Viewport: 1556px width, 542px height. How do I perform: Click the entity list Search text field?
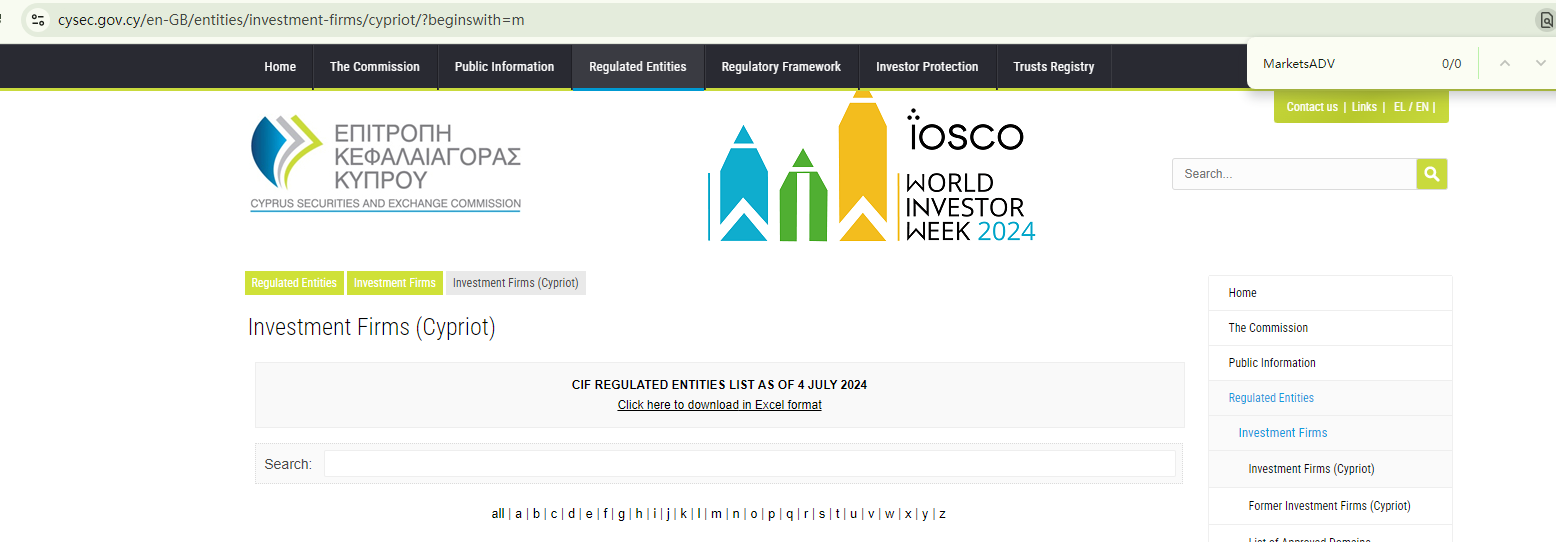pos(750,464)
